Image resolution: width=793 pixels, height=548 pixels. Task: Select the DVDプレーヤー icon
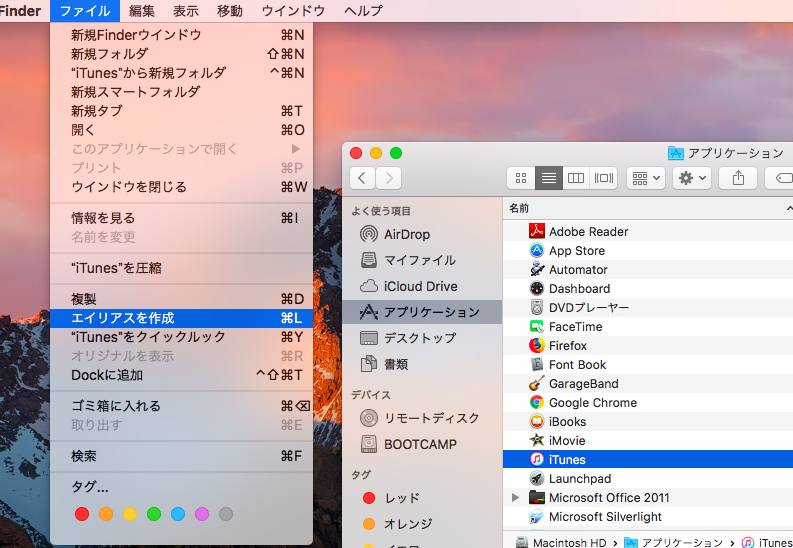(537, 307)
